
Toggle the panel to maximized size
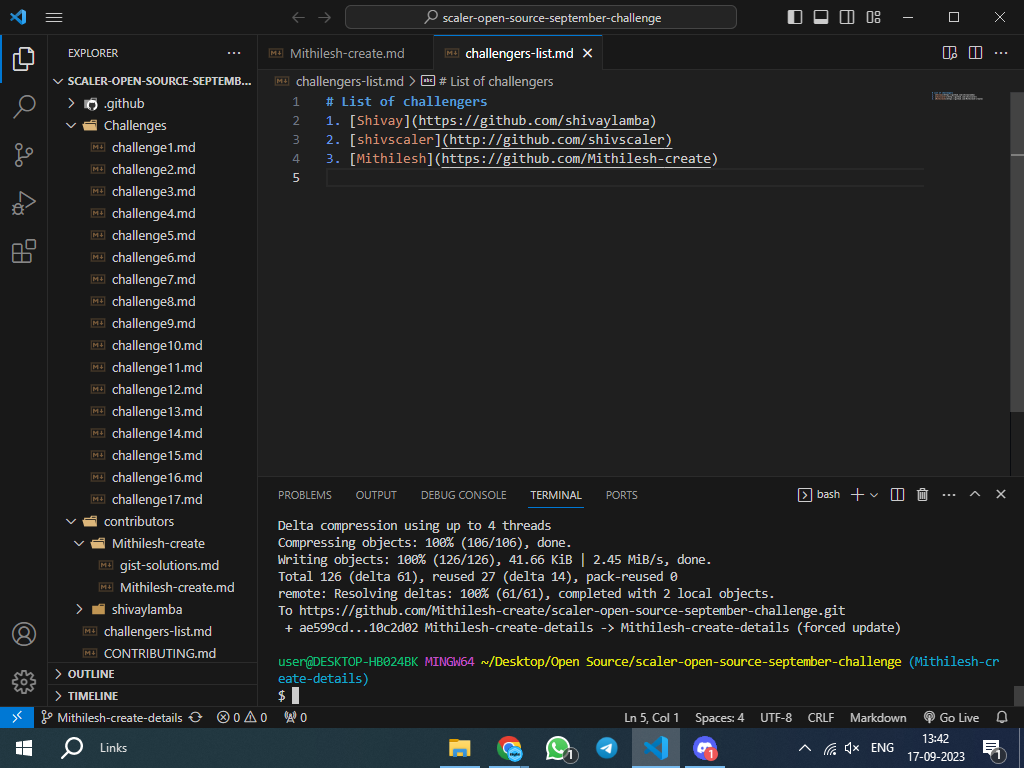974,494
